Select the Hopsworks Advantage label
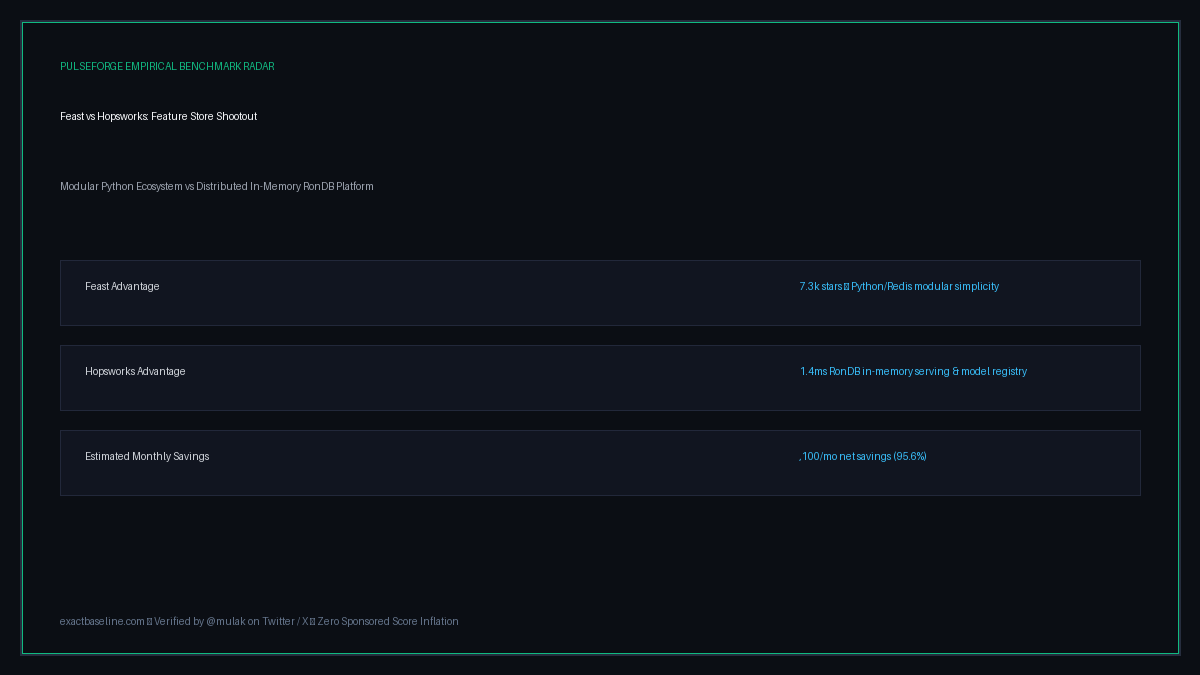1200x675 pixels. point(135,371)
